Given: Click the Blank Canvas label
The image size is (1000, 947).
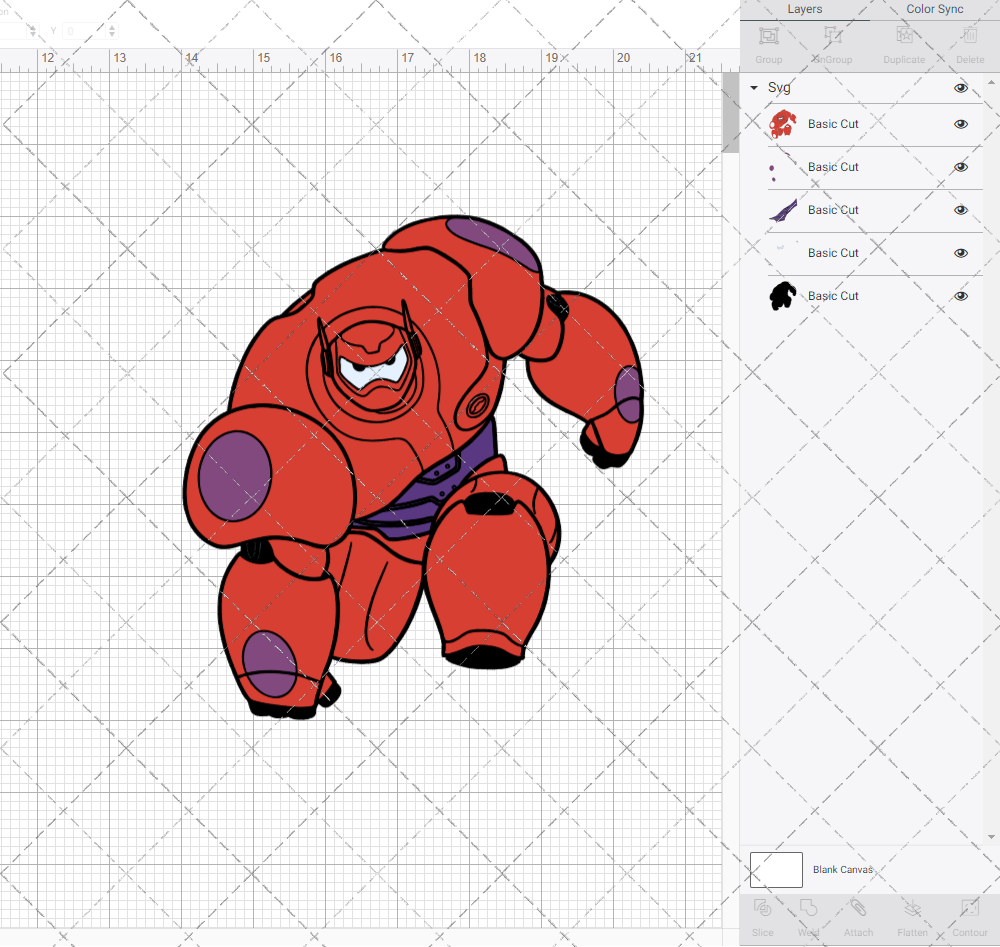Looking at the screenshot, I should click(842, 870).
